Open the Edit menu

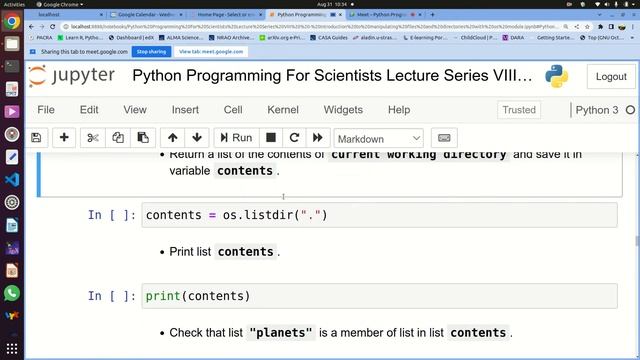89,110
